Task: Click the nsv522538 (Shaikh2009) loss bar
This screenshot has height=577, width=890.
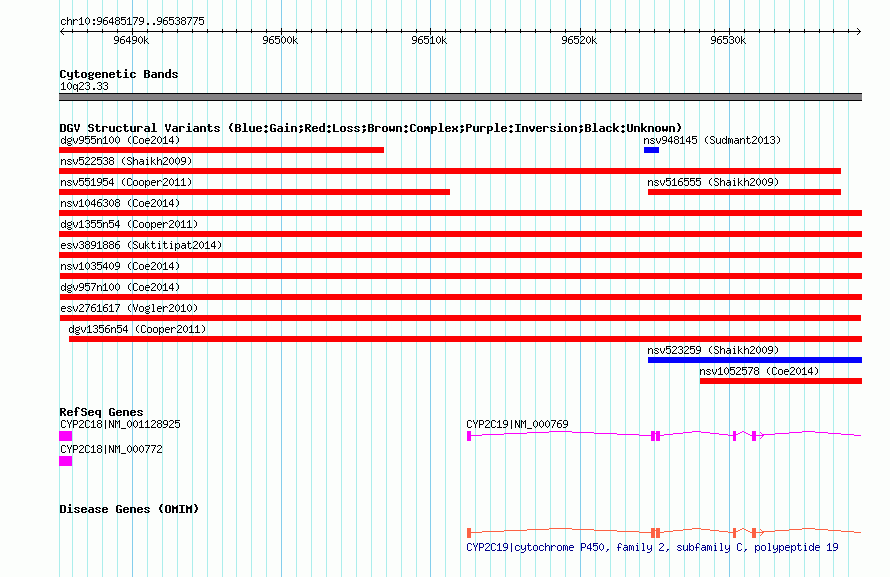Action: [x=450, y=171]
